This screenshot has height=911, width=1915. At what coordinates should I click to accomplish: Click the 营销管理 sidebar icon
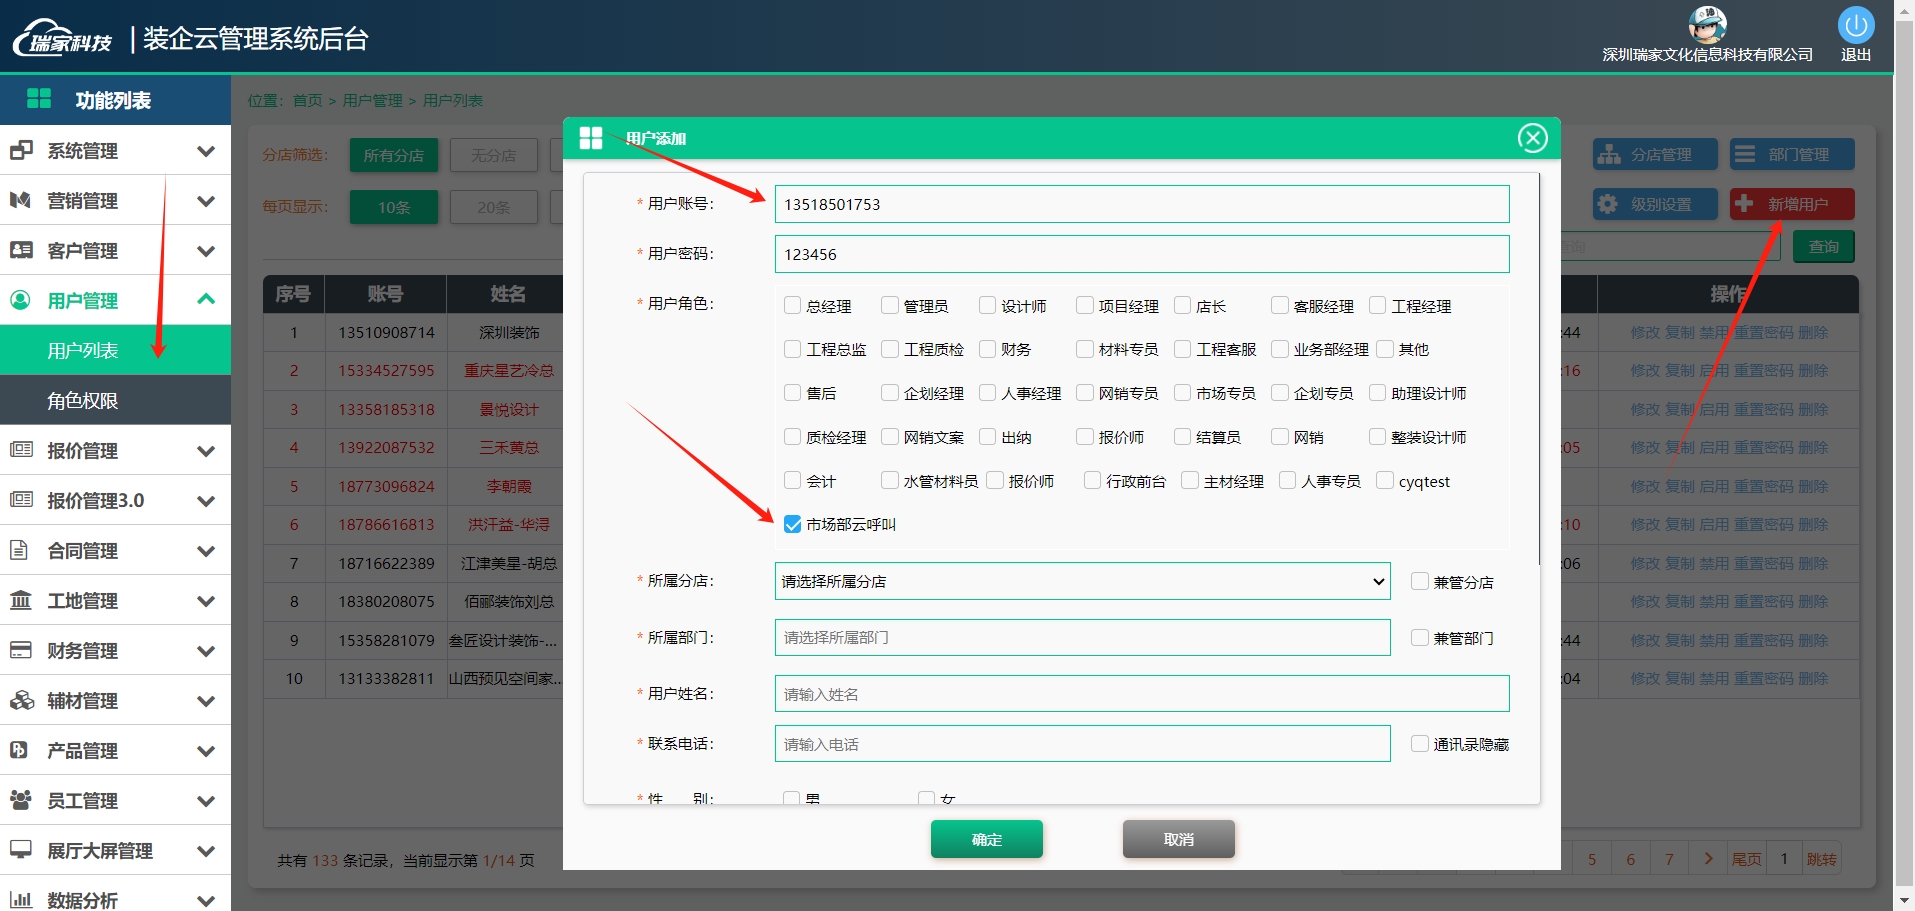(21, 200)
